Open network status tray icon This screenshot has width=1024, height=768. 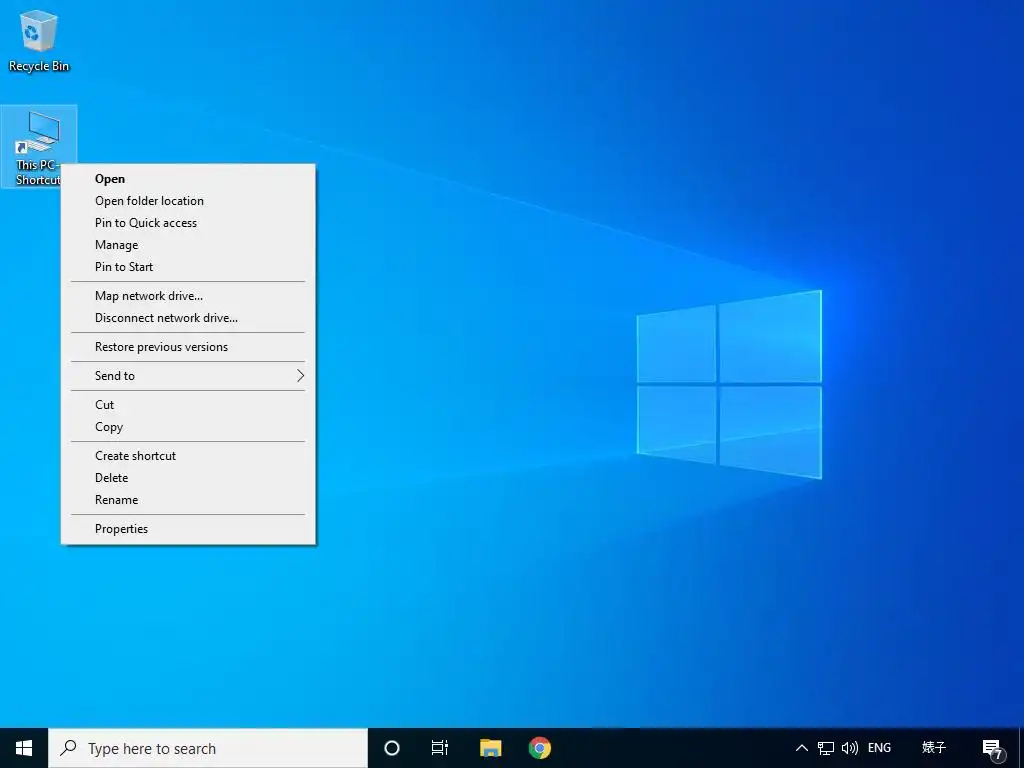coord(825,748)
